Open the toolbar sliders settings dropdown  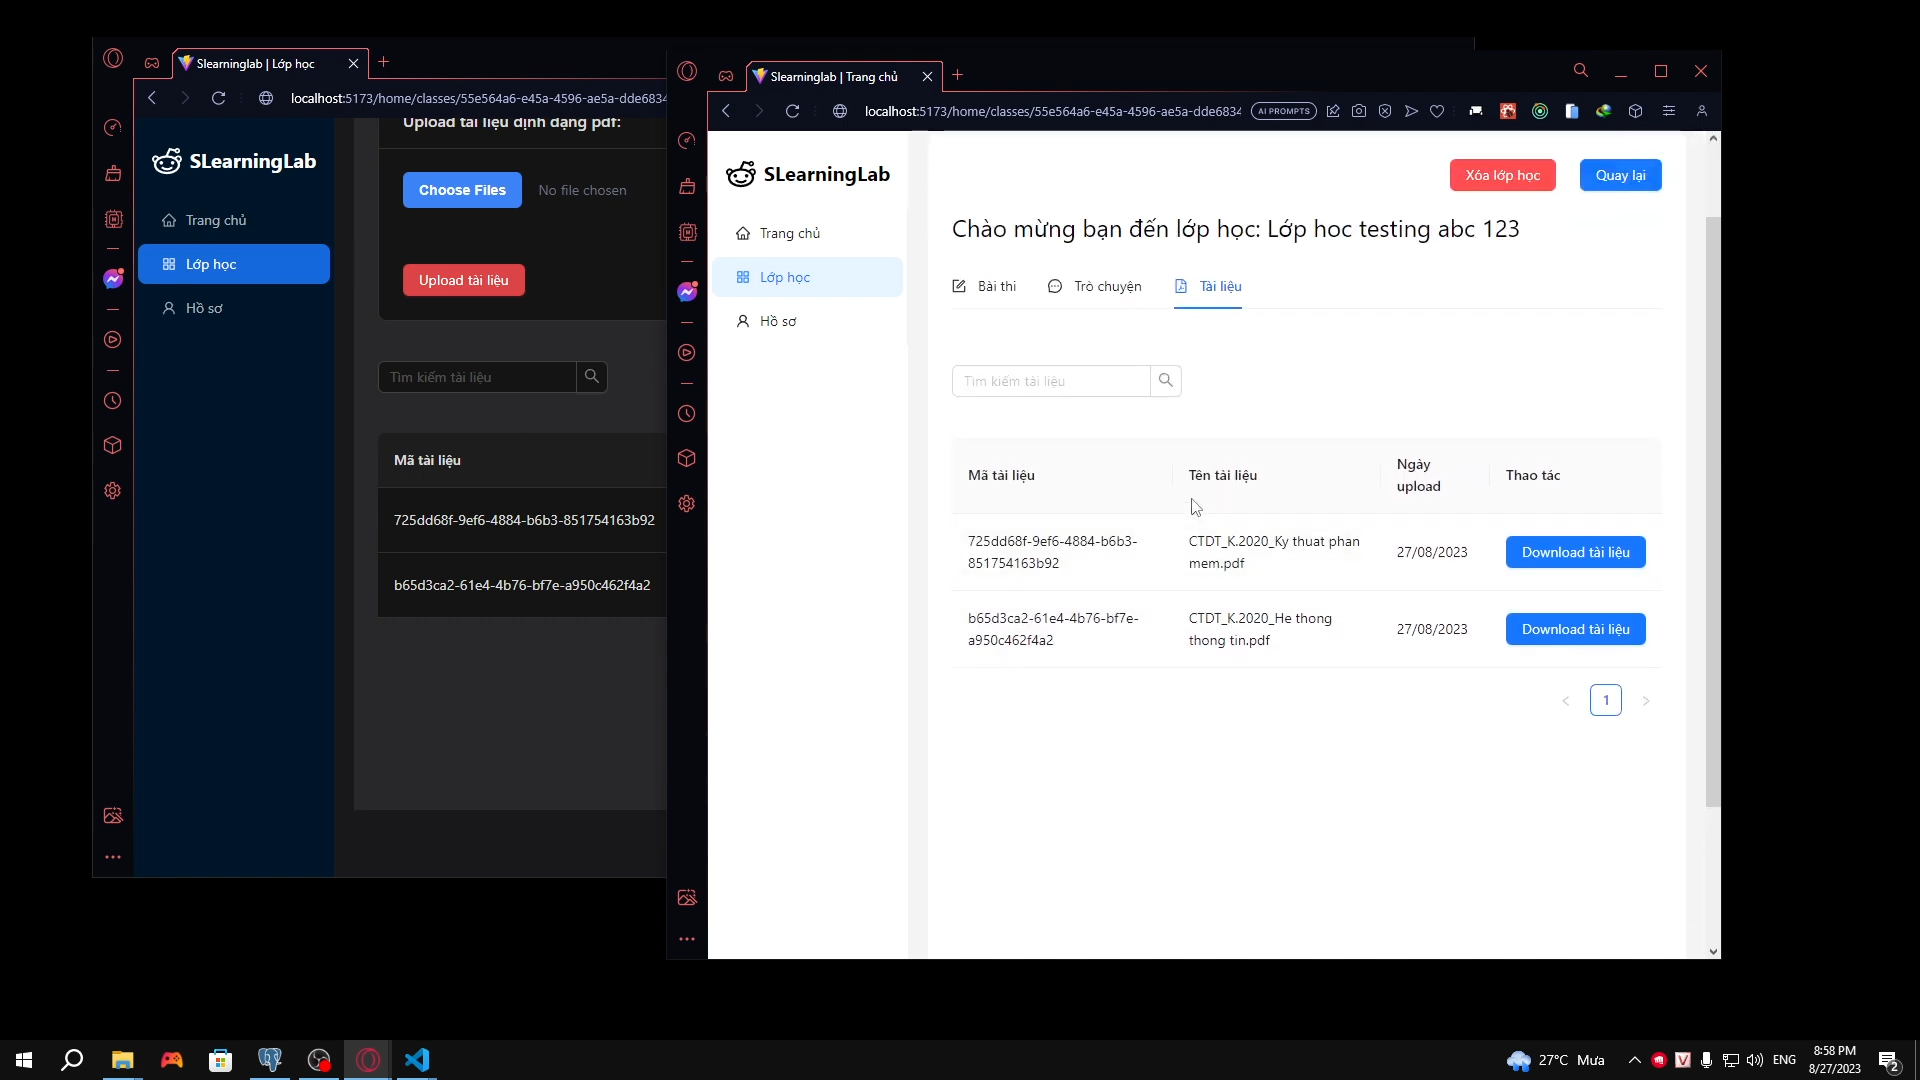(1669, 111)
